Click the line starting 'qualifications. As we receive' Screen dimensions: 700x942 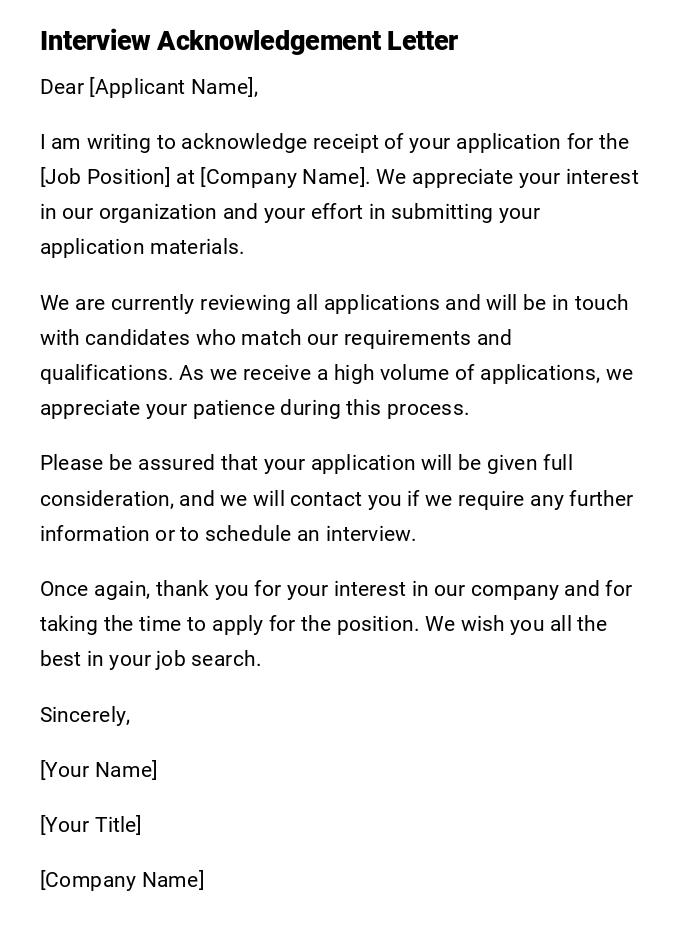[336, 373]
